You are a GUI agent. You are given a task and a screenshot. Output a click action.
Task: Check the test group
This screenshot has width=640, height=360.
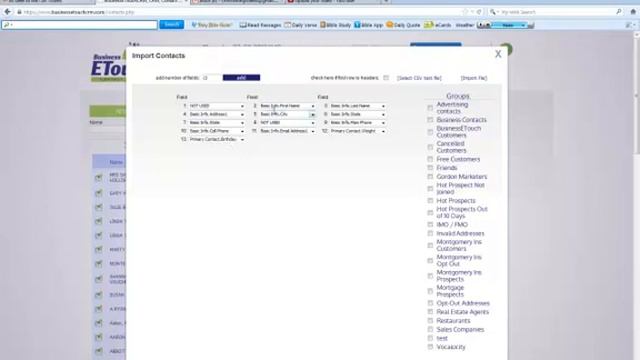(x=430, y=338)
